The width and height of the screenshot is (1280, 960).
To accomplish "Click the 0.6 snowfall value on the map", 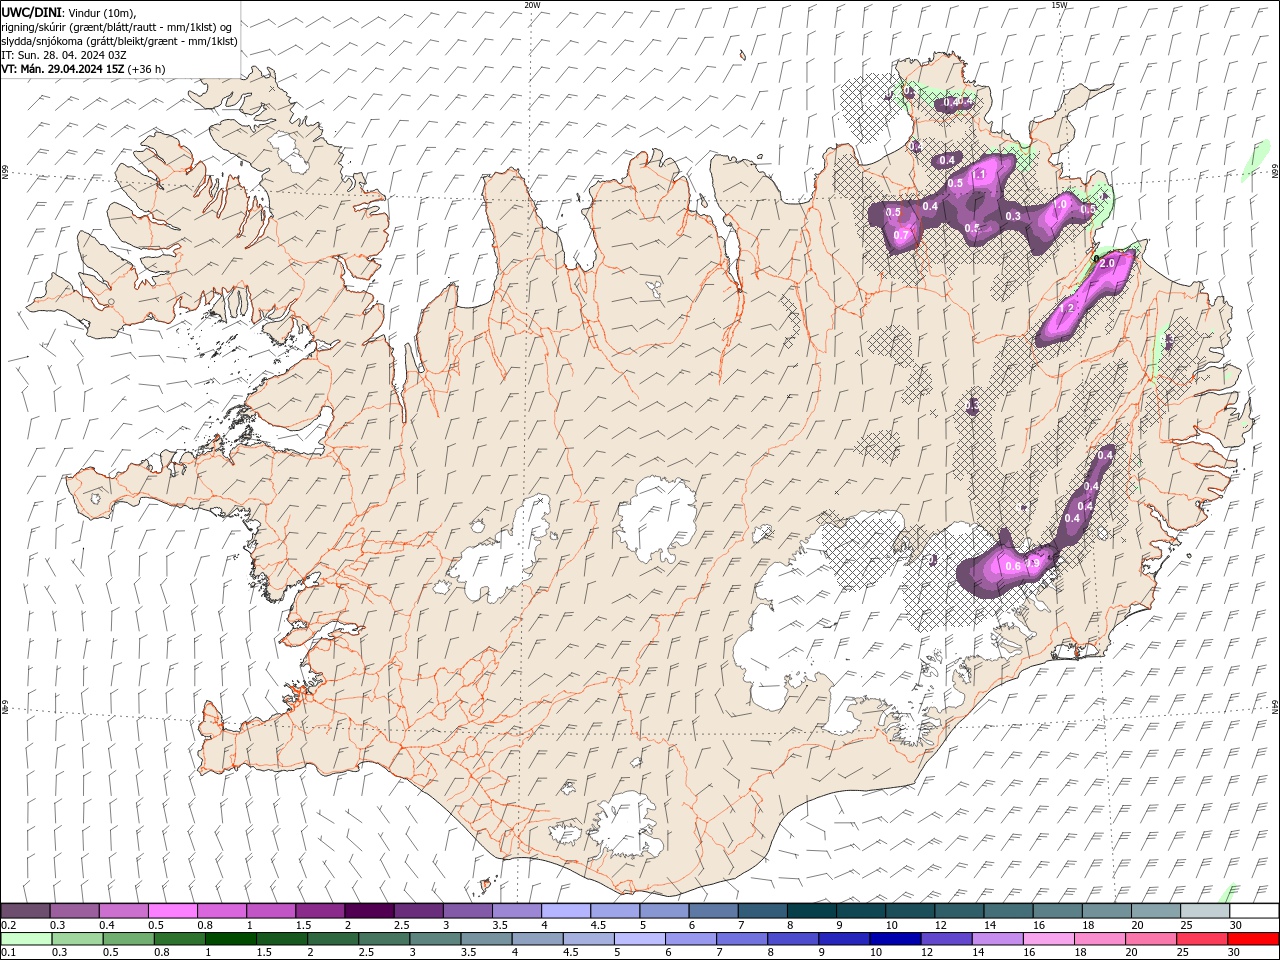I will click(x=1012, y=567).
